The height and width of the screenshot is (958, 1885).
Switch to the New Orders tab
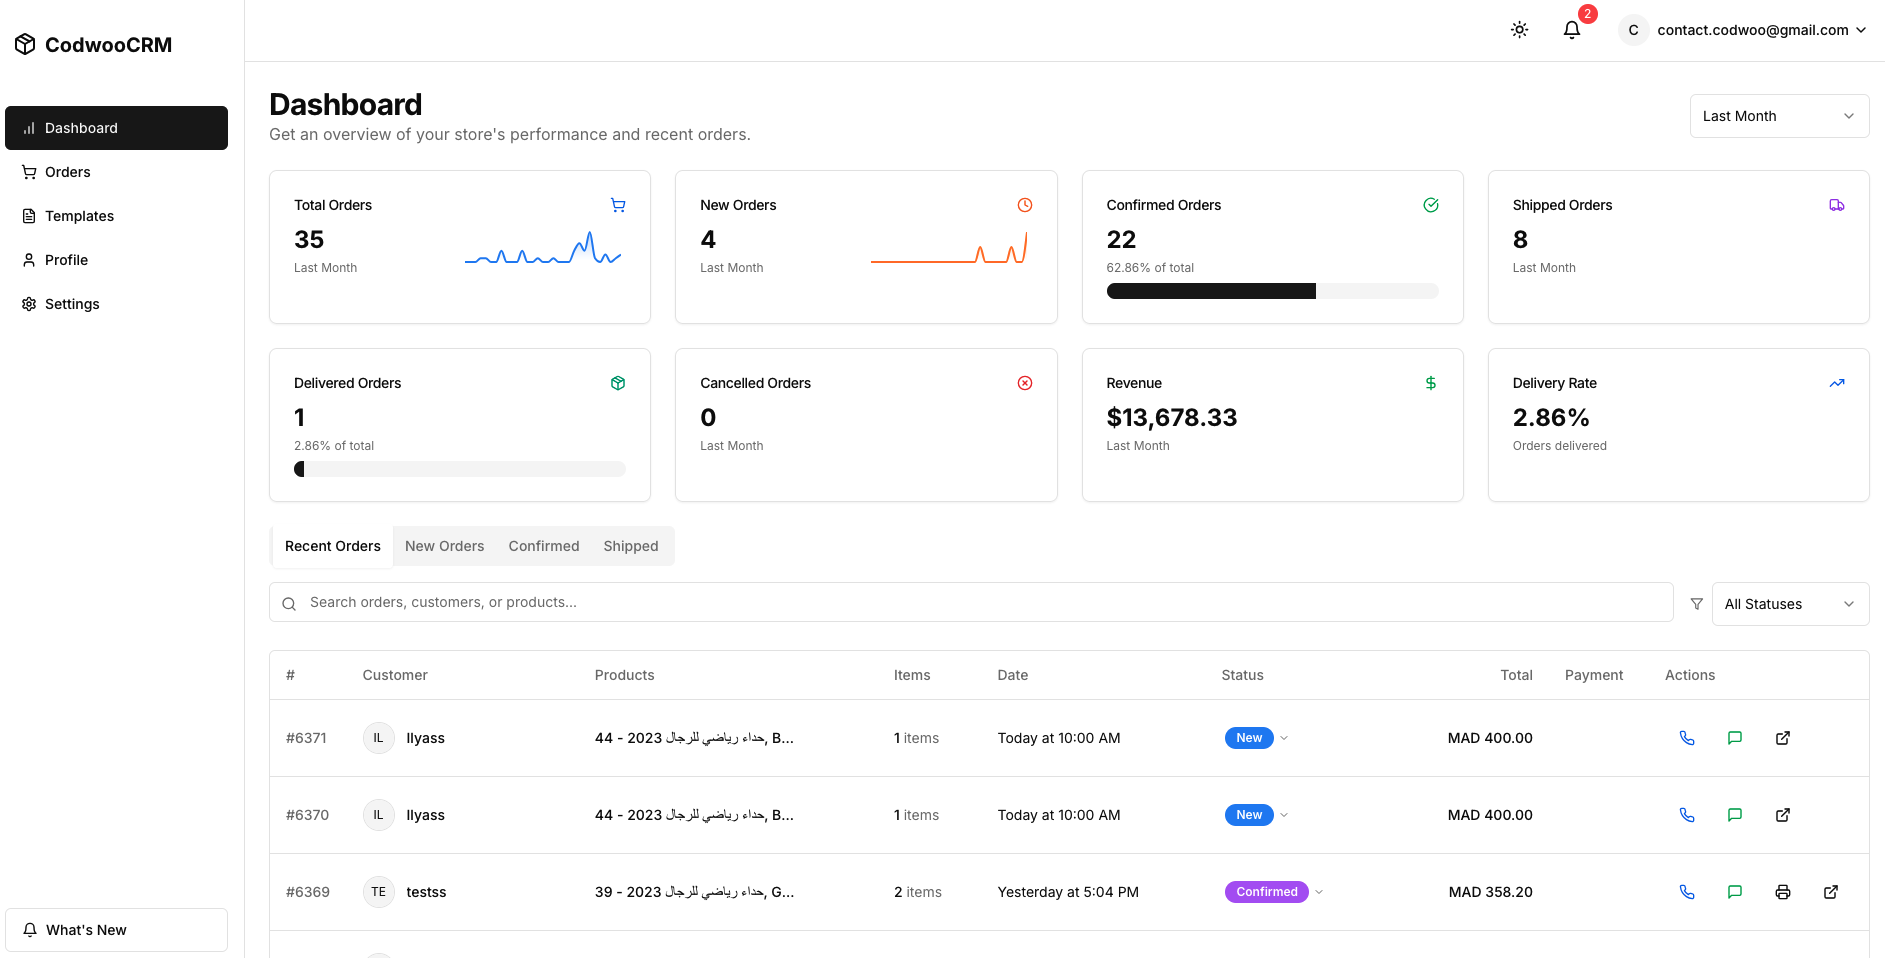point(444,546)
